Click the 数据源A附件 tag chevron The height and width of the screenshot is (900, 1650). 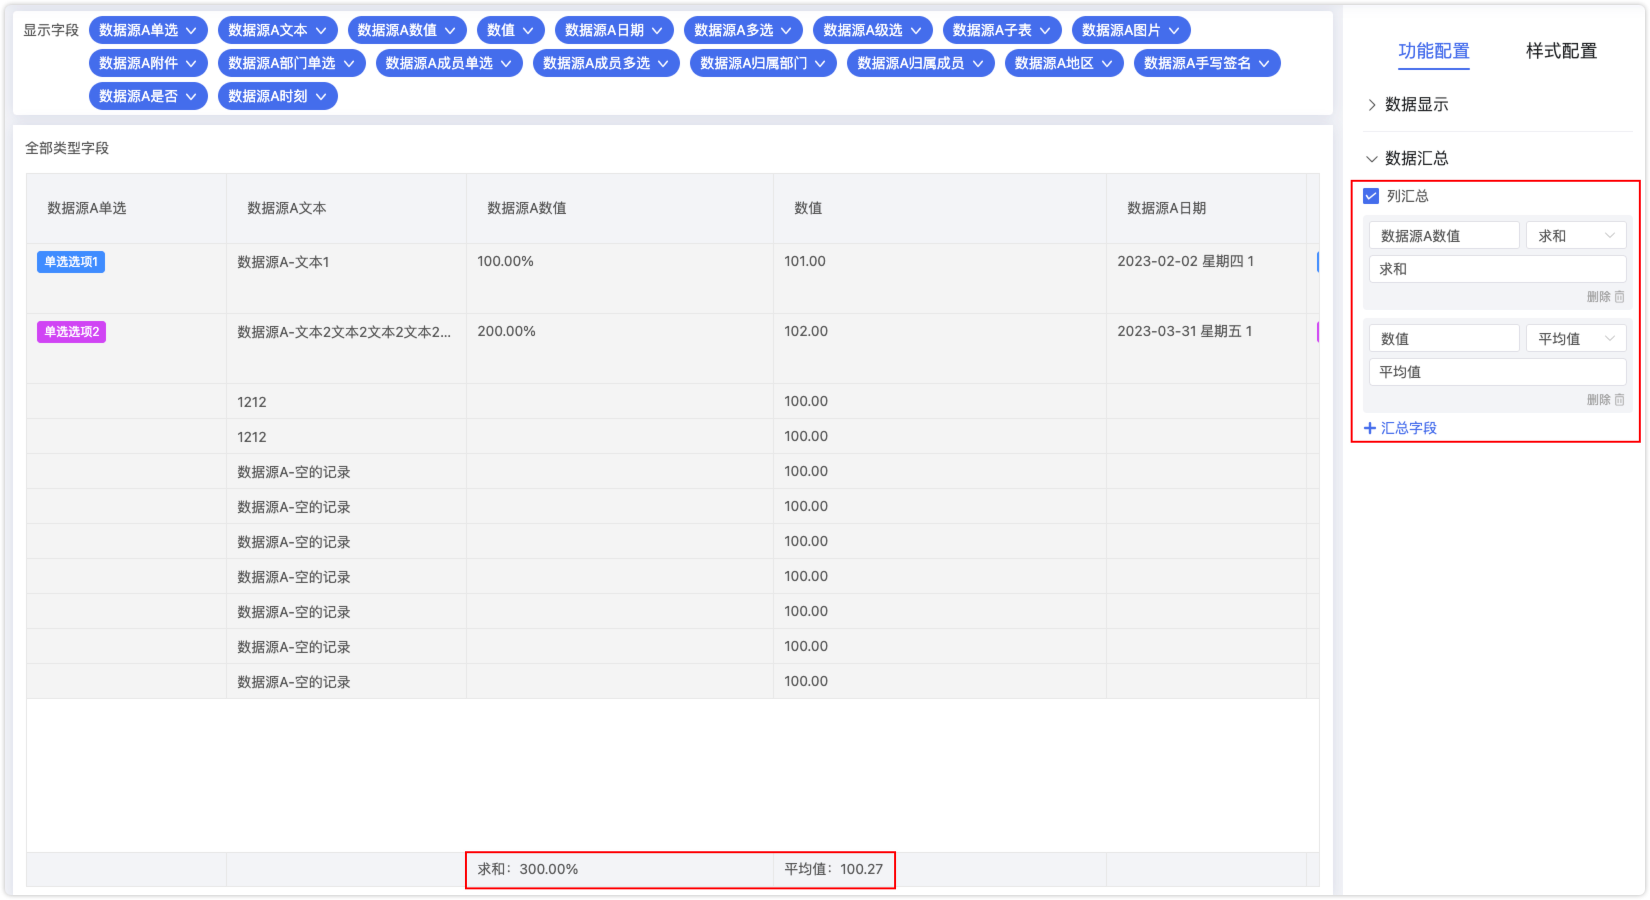click(x=191, y=64)
